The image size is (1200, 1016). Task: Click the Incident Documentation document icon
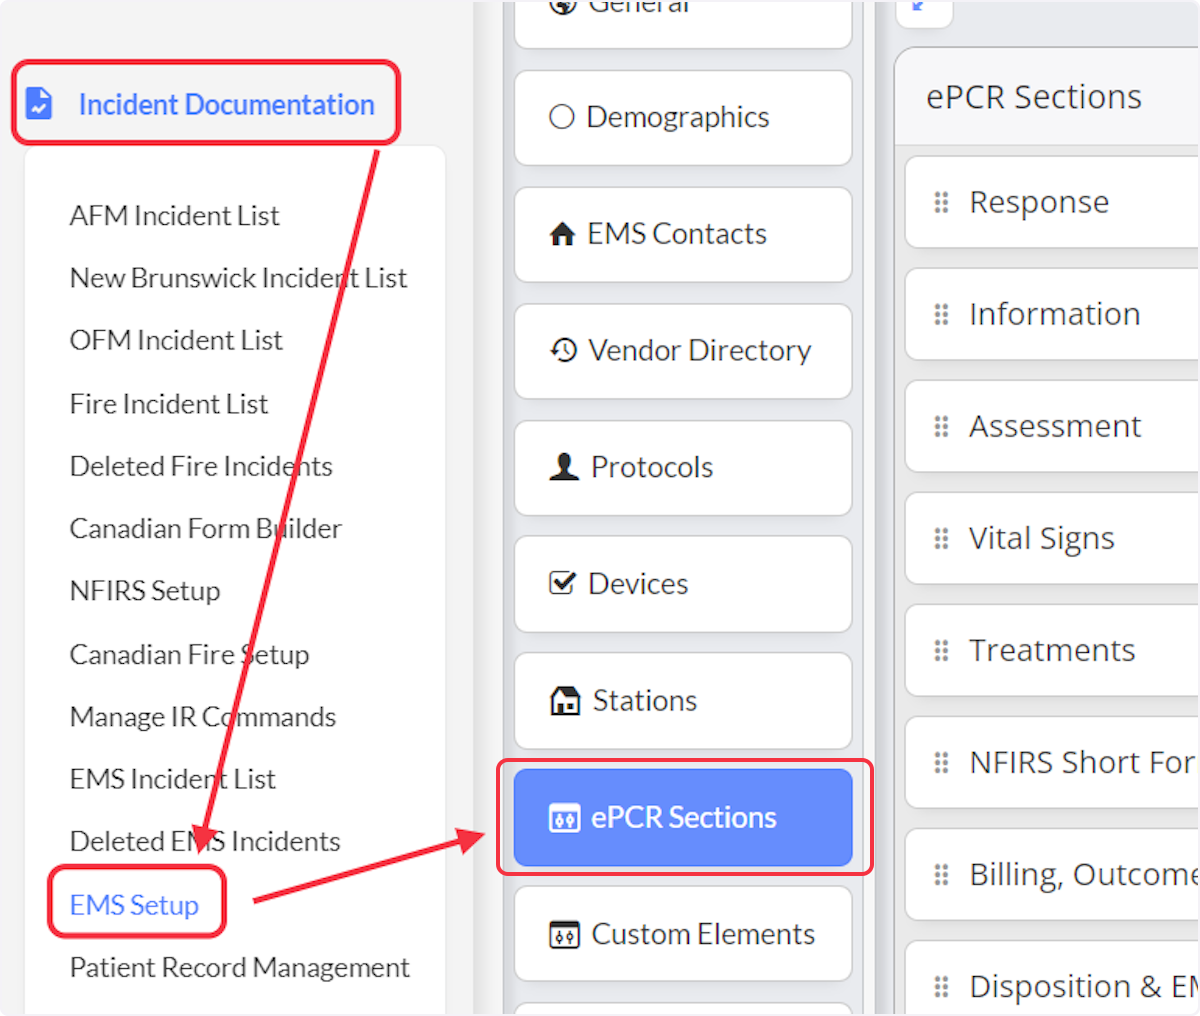pyautogui.click(x=39, y=103)
